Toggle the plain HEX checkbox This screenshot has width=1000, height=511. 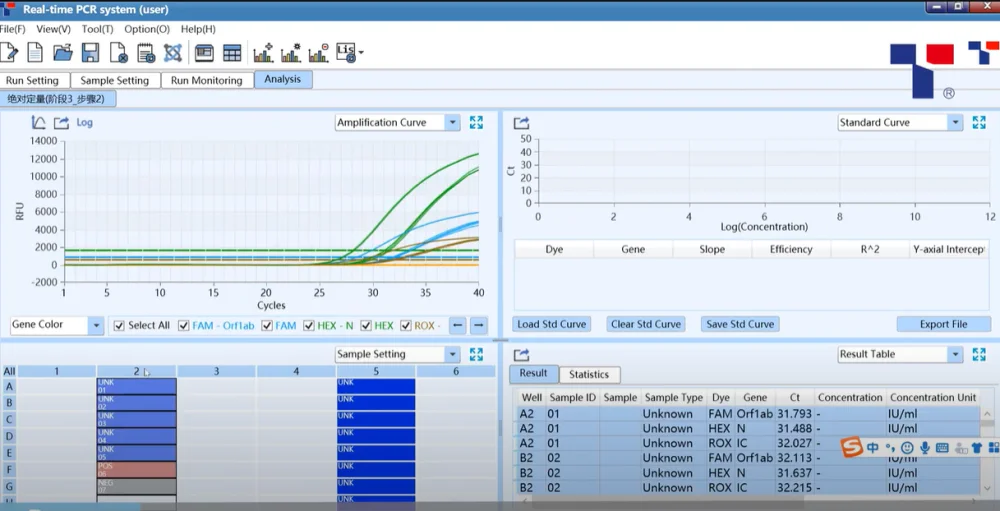pos(366,325)
